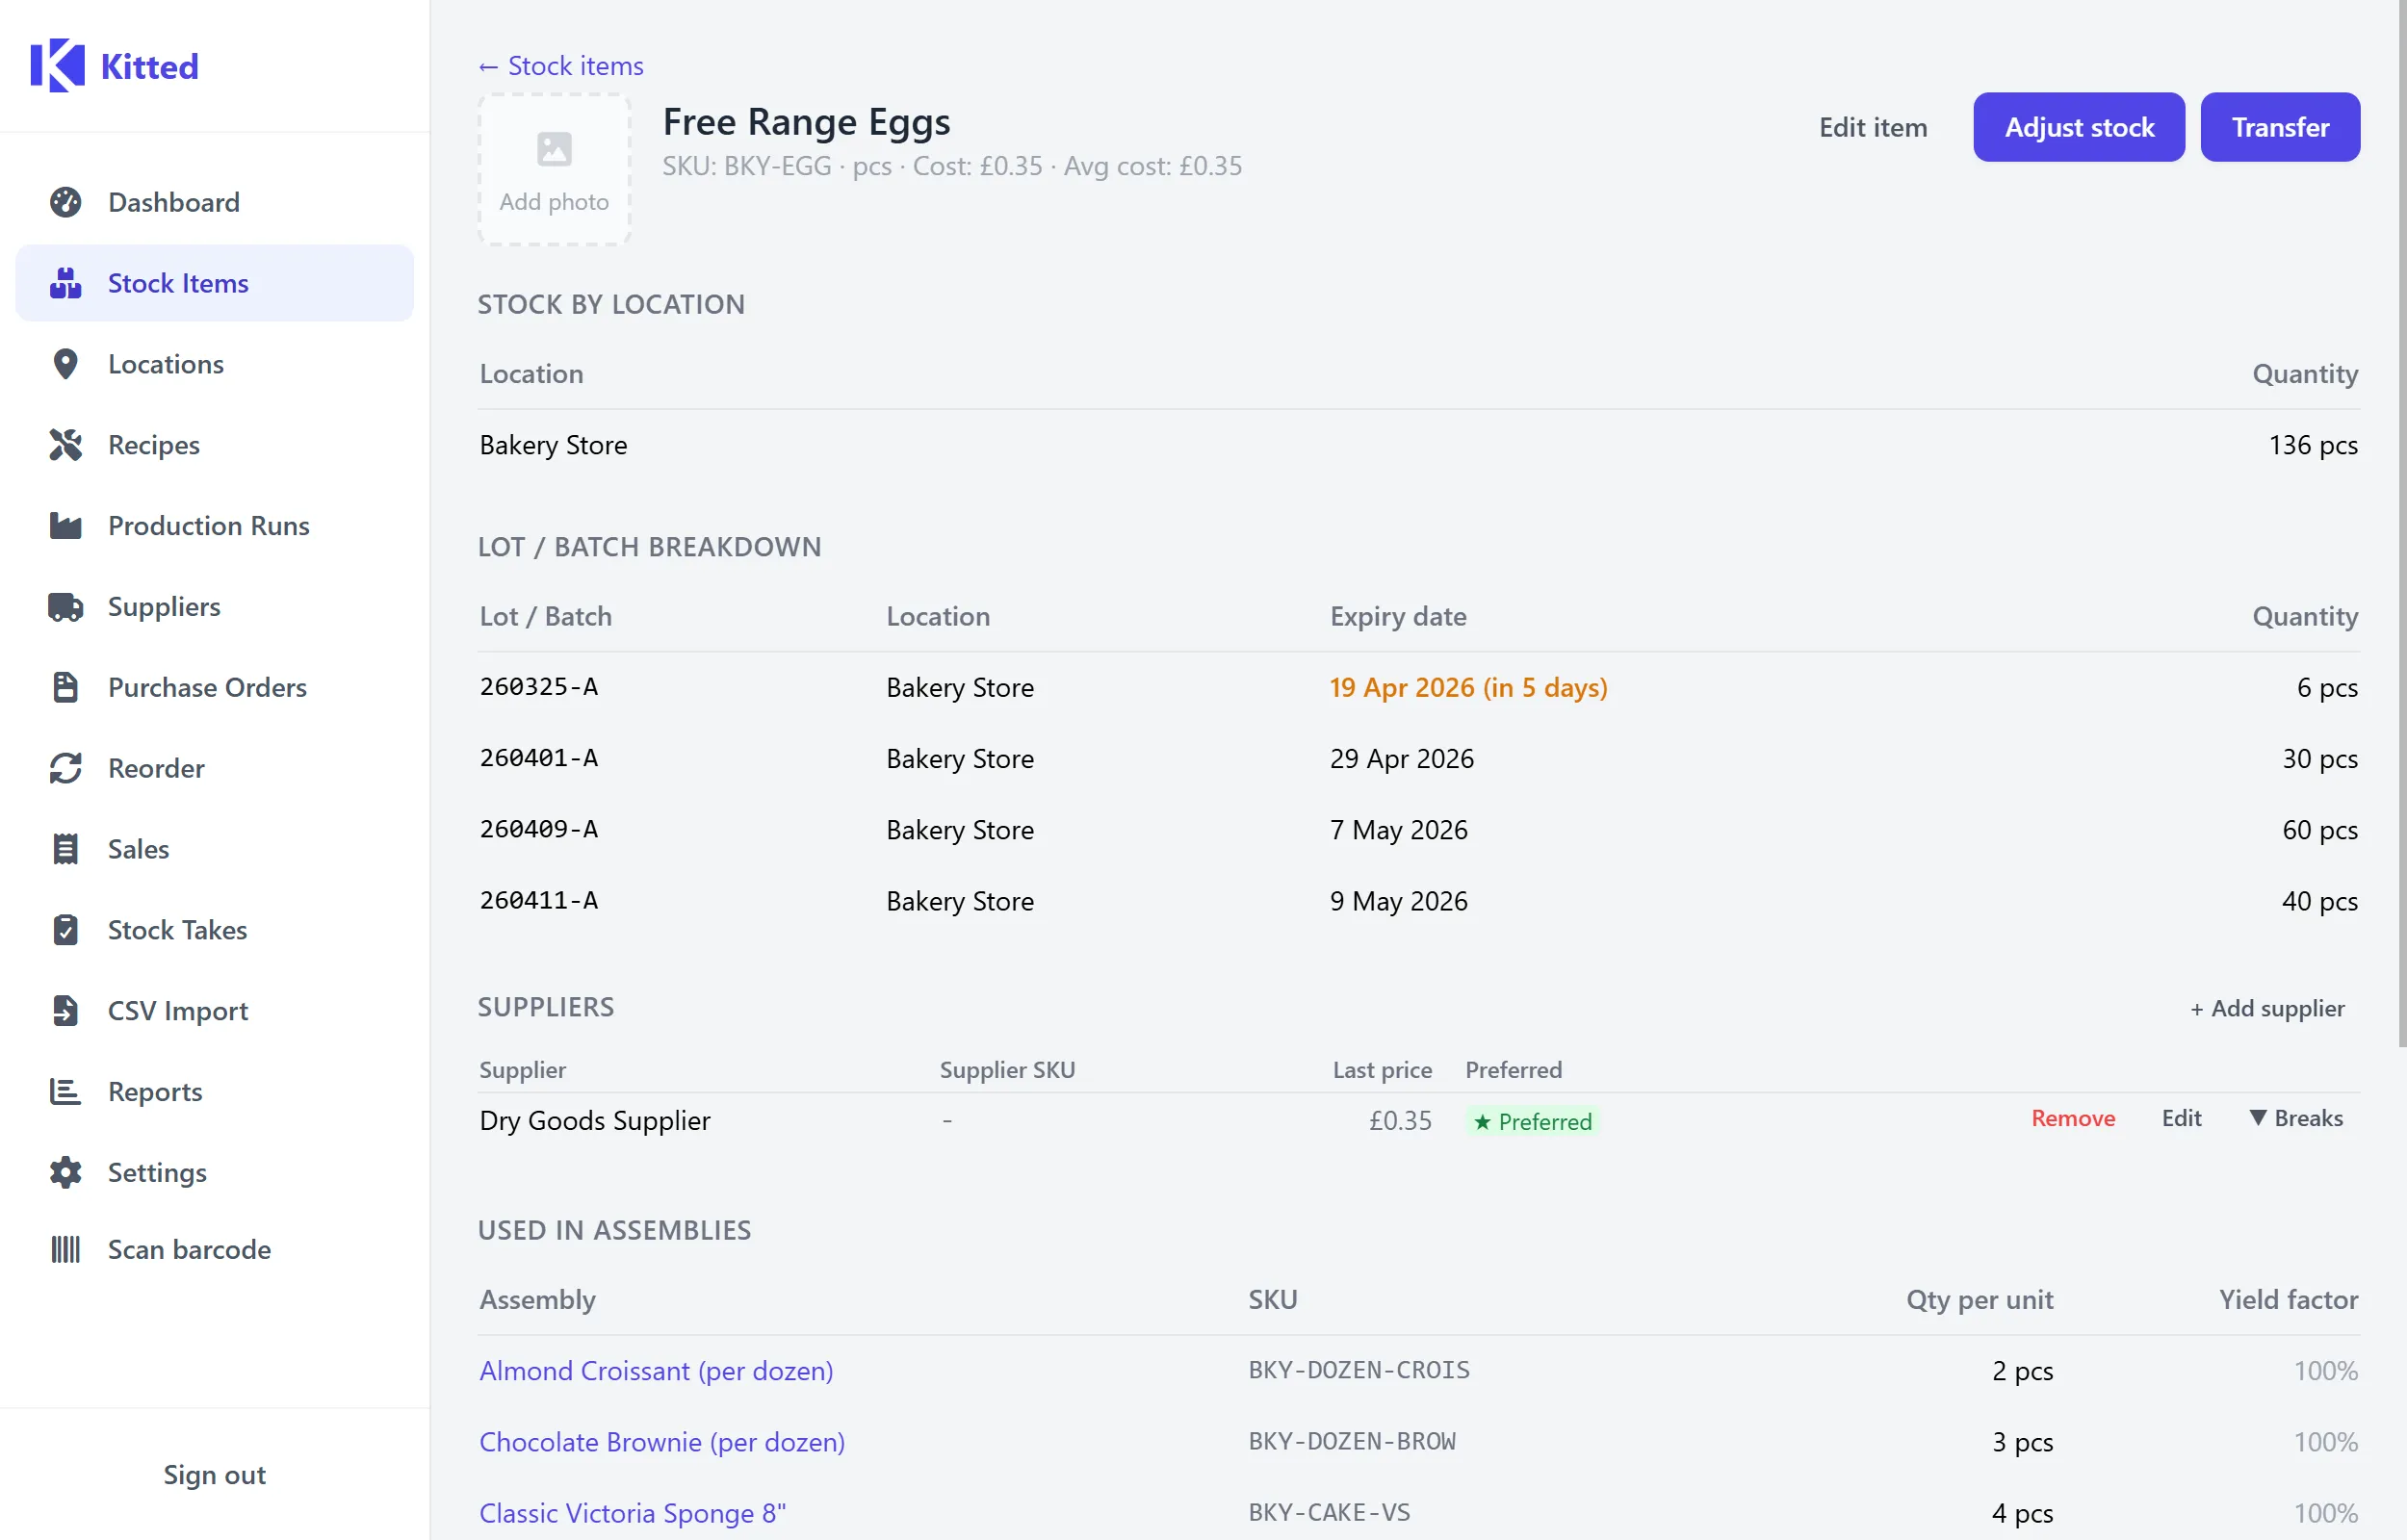Viewport: 2407px width, 1540px height.
Task: Open the Dashboard from the sidebar
Action: point(173,202)
